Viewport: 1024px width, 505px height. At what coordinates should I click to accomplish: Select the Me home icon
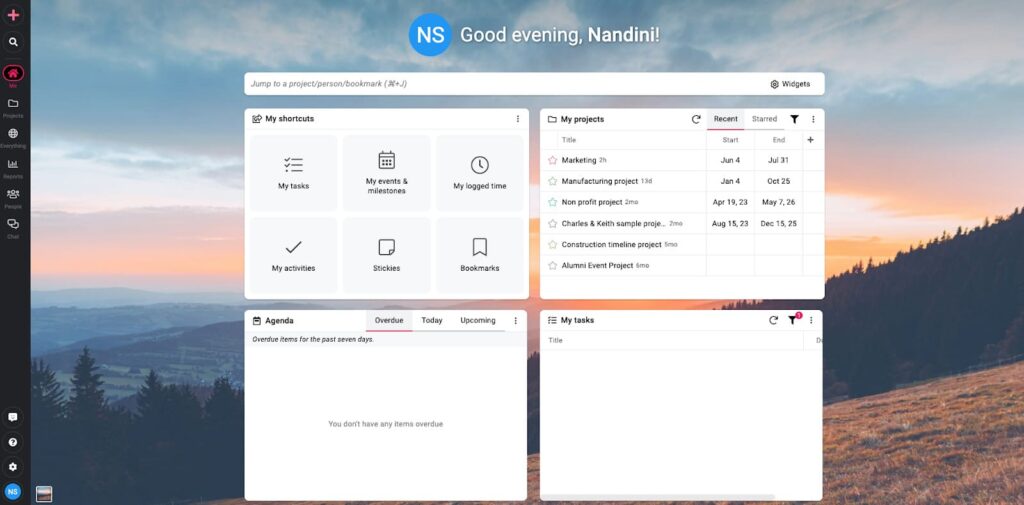coord(12,73)
